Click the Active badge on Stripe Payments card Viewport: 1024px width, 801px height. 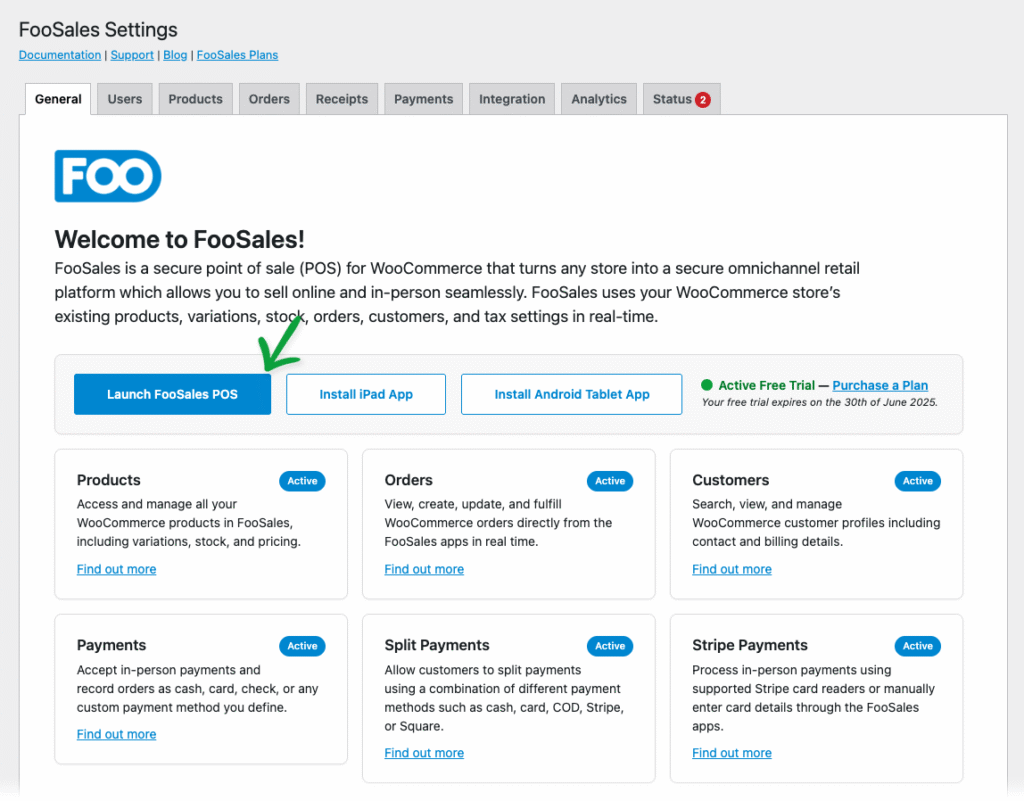pos(918,646)
